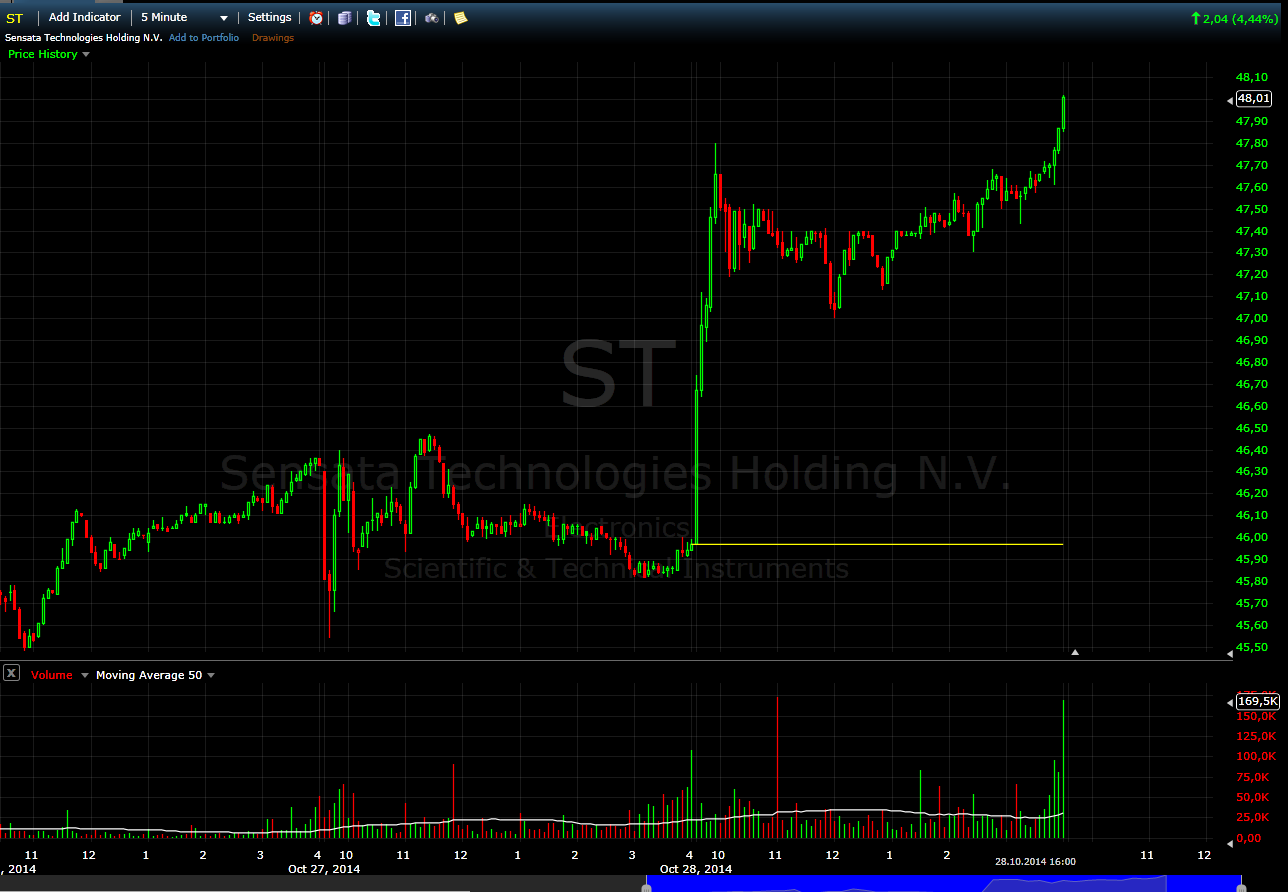Expand the Volume indicator dropdown arrow
This screenshot has height=892, width=1288.
pyautogui.click(x=84, y=675)
